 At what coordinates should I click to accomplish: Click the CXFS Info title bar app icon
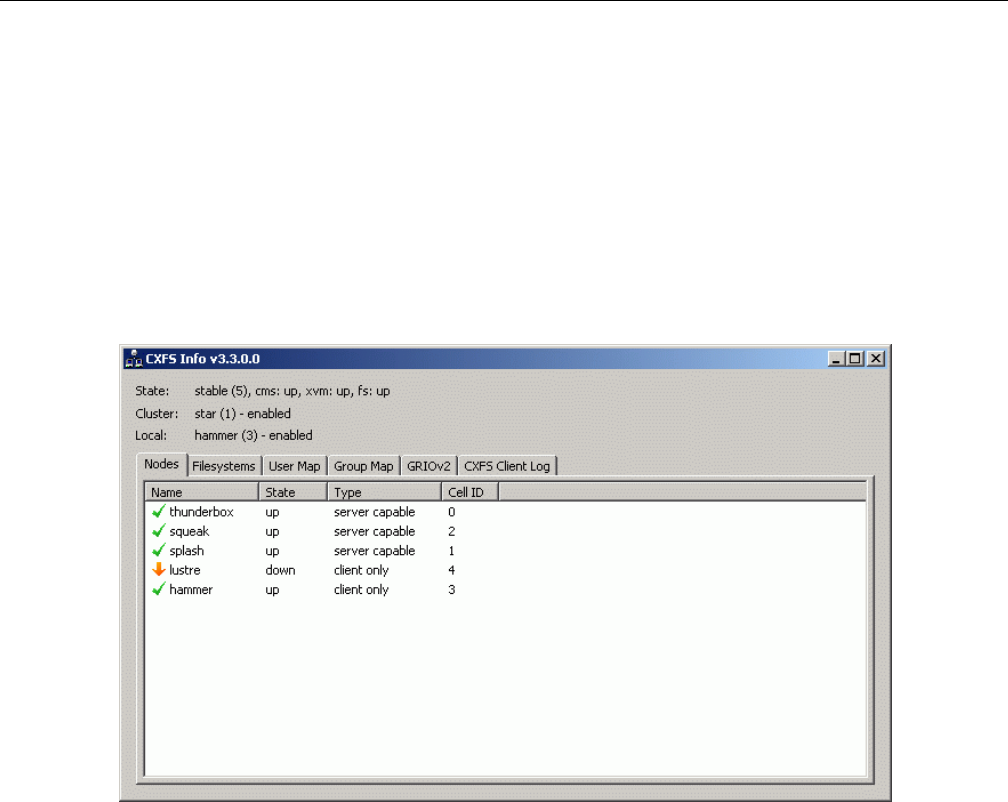pyautogui.click(x=134, y=359)
